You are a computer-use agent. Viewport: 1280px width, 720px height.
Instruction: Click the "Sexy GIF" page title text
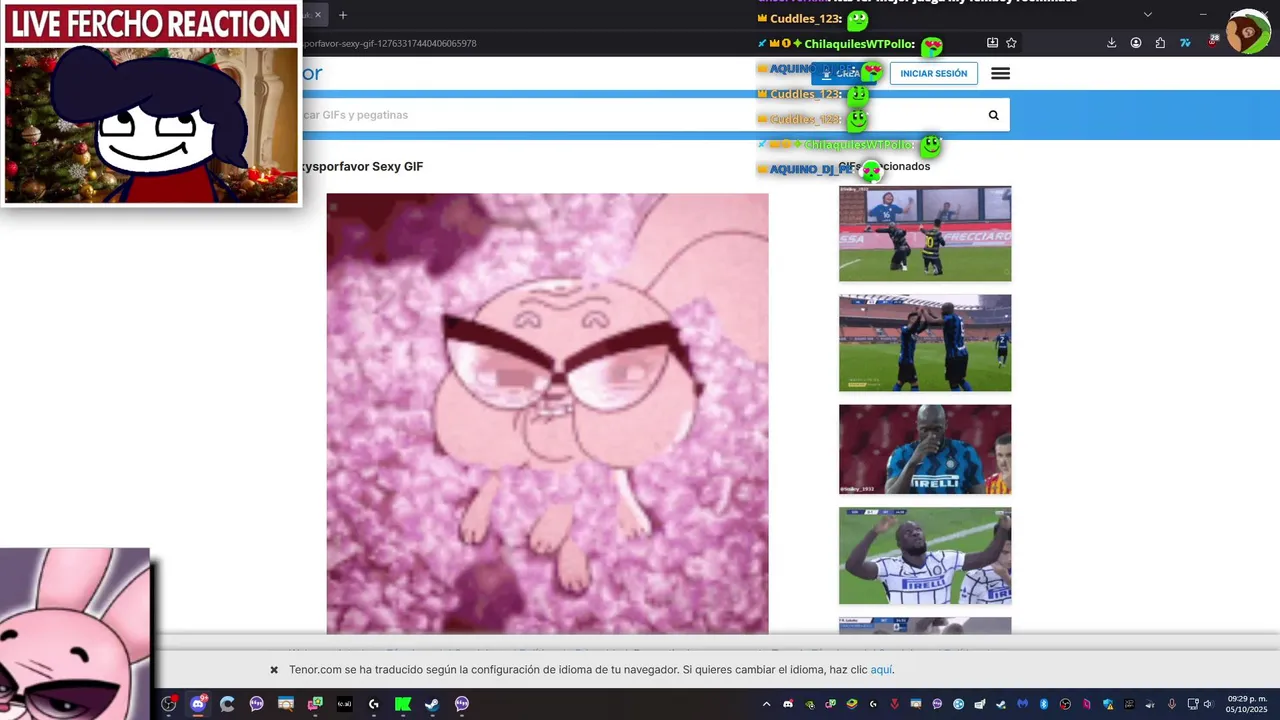tap(397, 167)
